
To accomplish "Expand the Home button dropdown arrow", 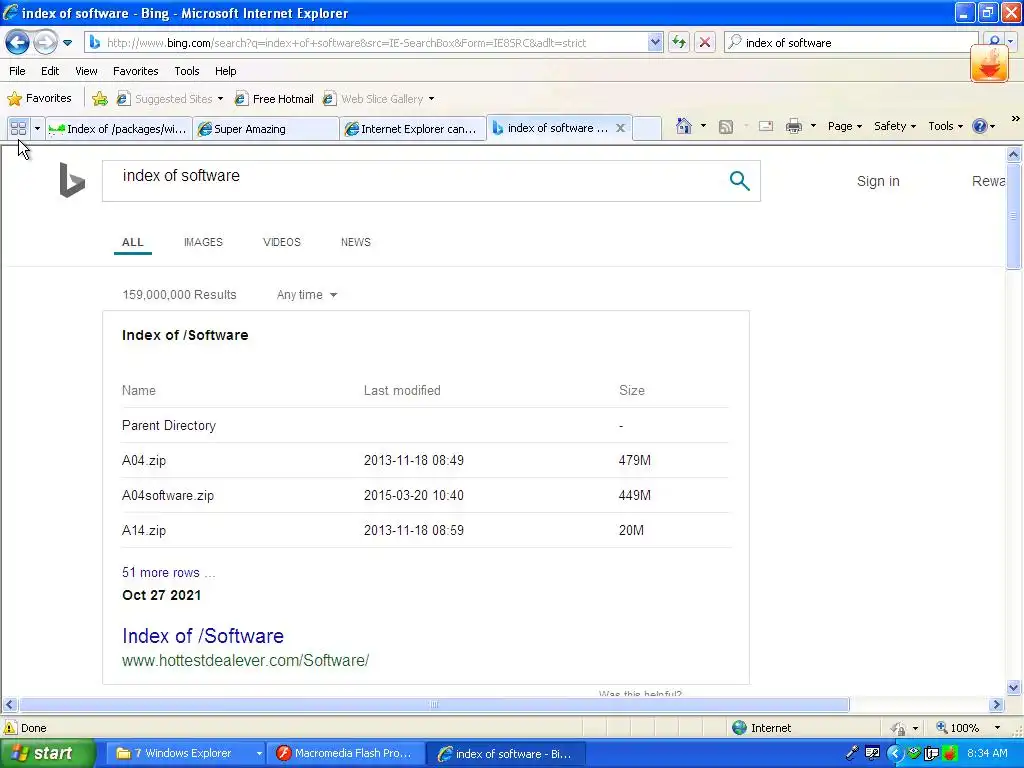I will coord(703,126).
